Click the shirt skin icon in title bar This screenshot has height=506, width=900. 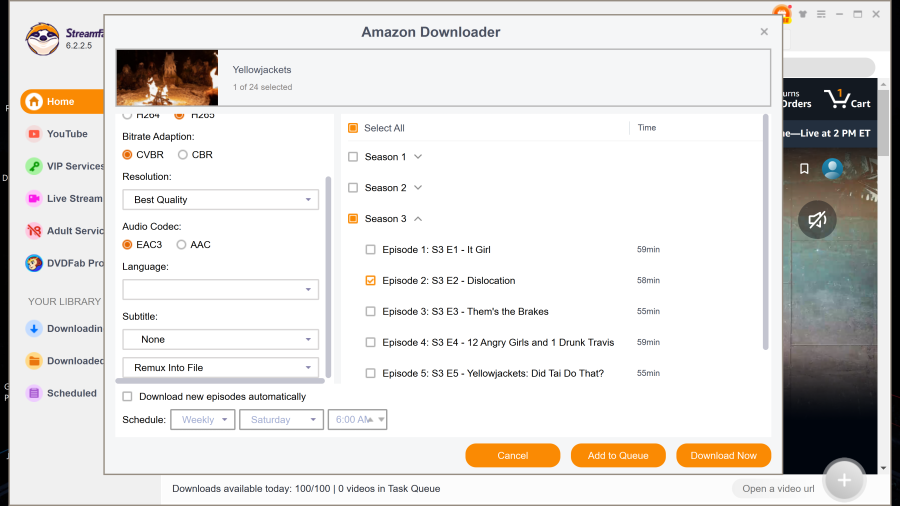(802, 14)
